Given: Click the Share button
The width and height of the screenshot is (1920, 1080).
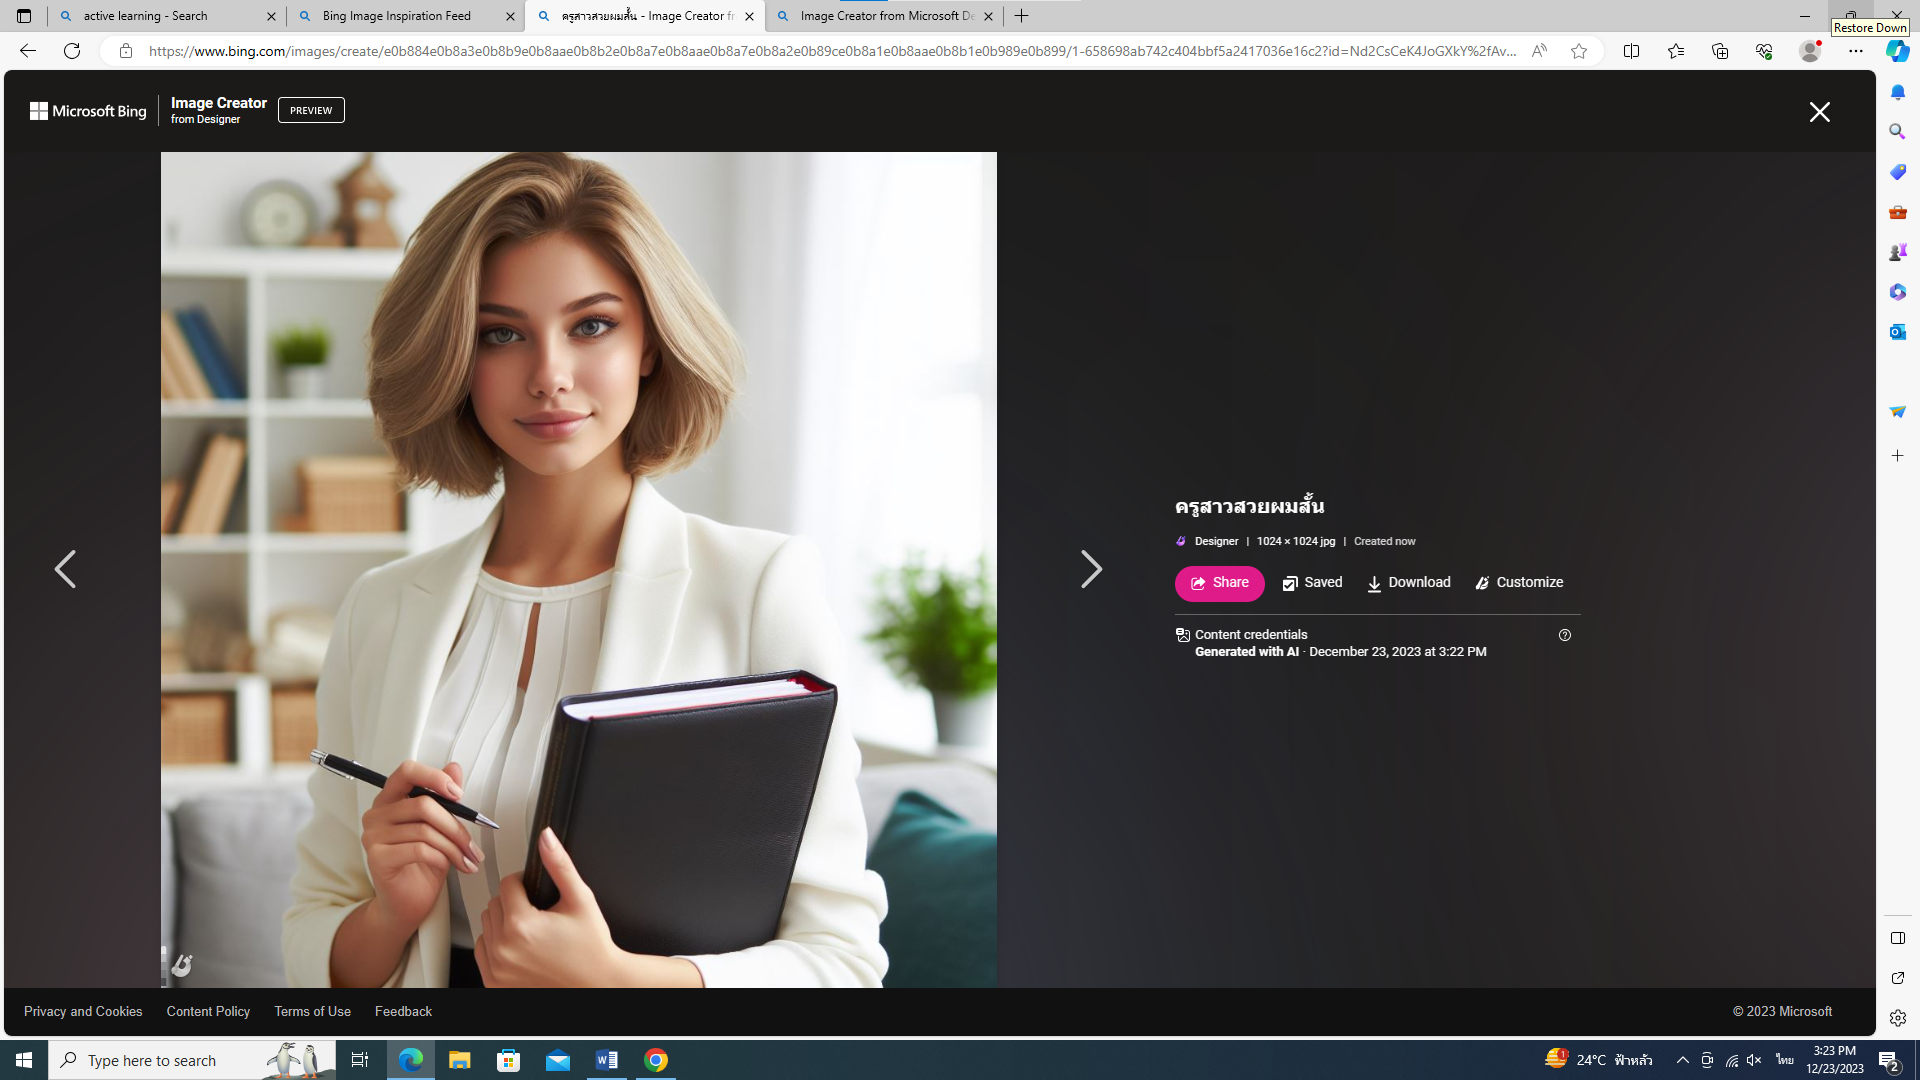Looking at the screenshot, I should (x=1219, y=583).
